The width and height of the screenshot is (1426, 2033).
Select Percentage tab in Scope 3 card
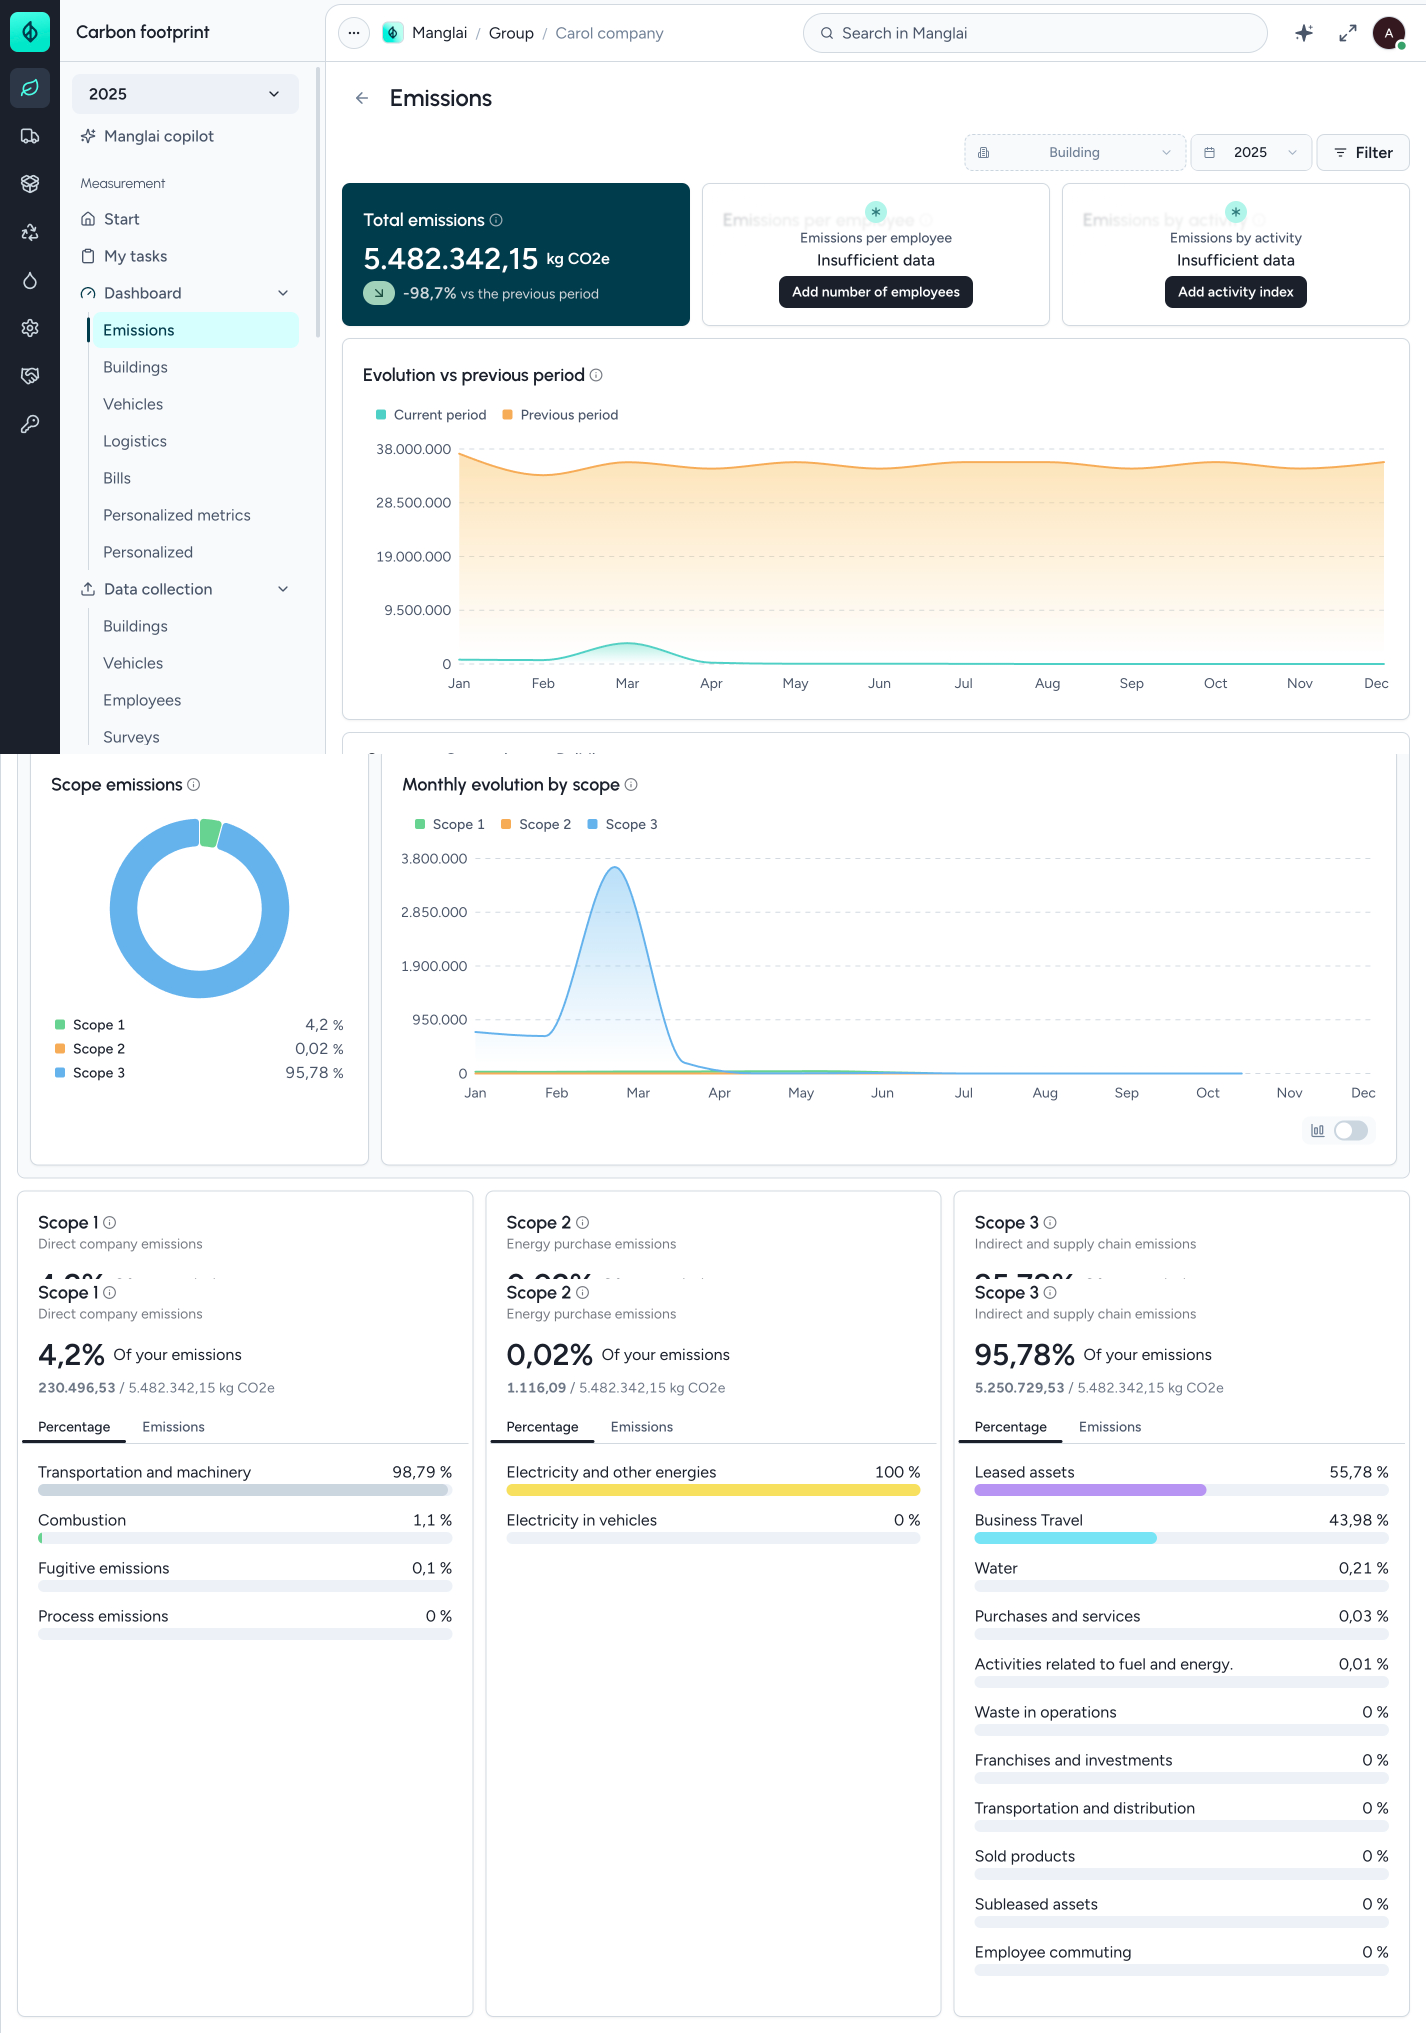click(x=1011, y=1427)
